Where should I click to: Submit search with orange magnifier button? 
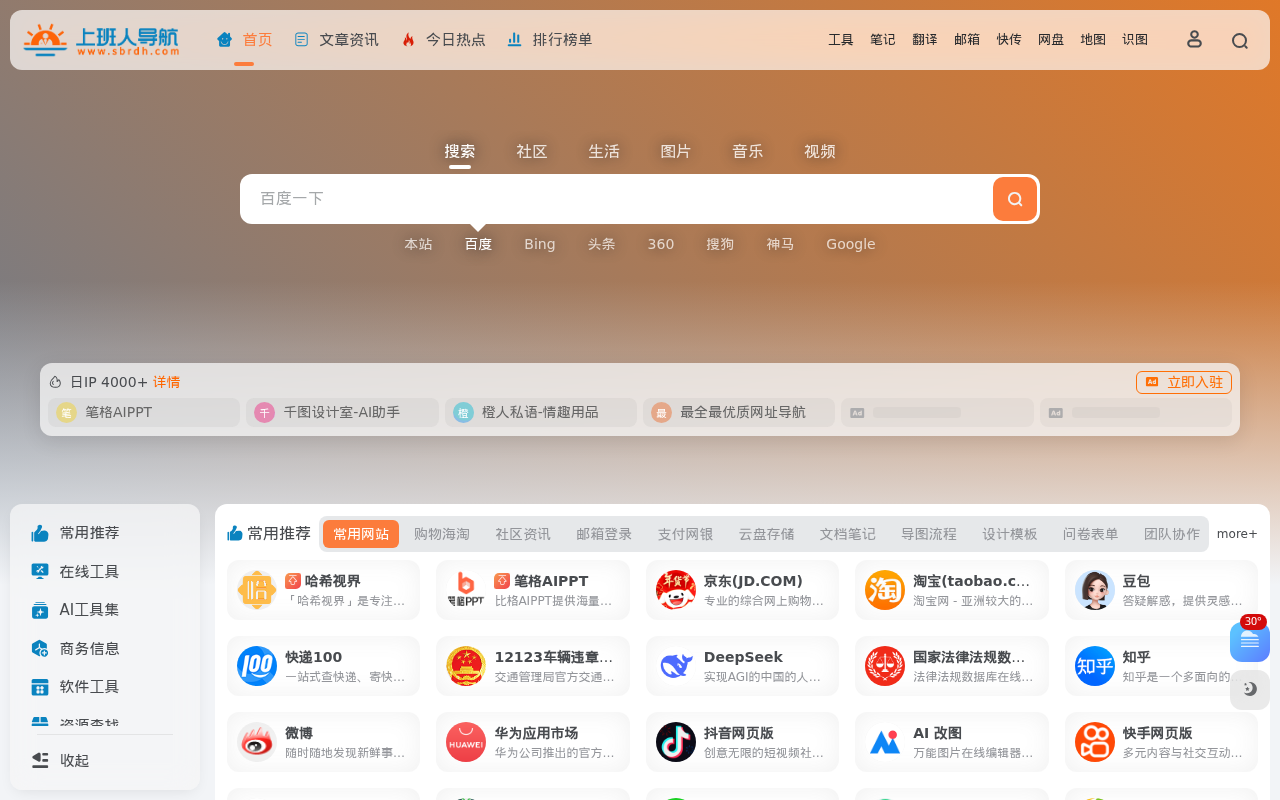1015,199
